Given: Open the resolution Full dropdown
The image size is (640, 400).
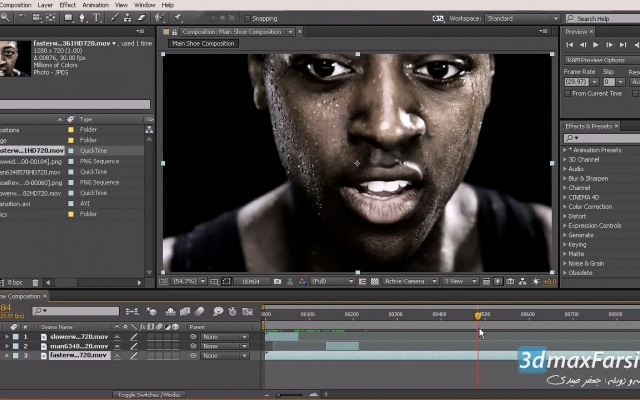Looking at the screenshot, I should 332,282.
